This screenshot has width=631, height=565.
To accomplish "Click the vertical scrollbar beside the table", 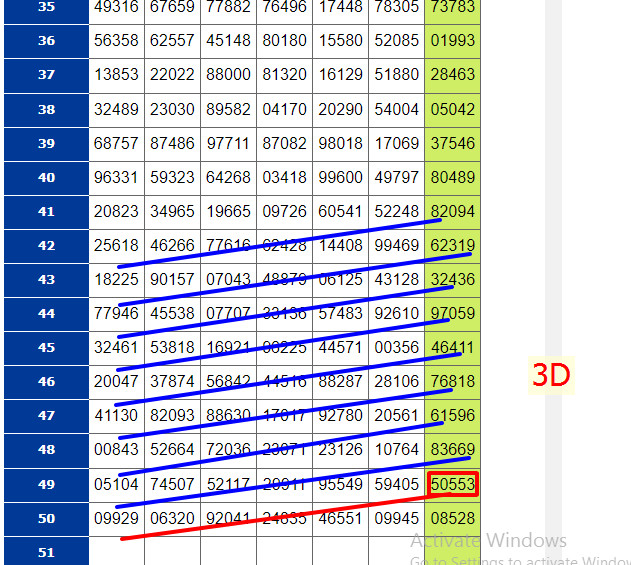I will click(x=553, y=200).
